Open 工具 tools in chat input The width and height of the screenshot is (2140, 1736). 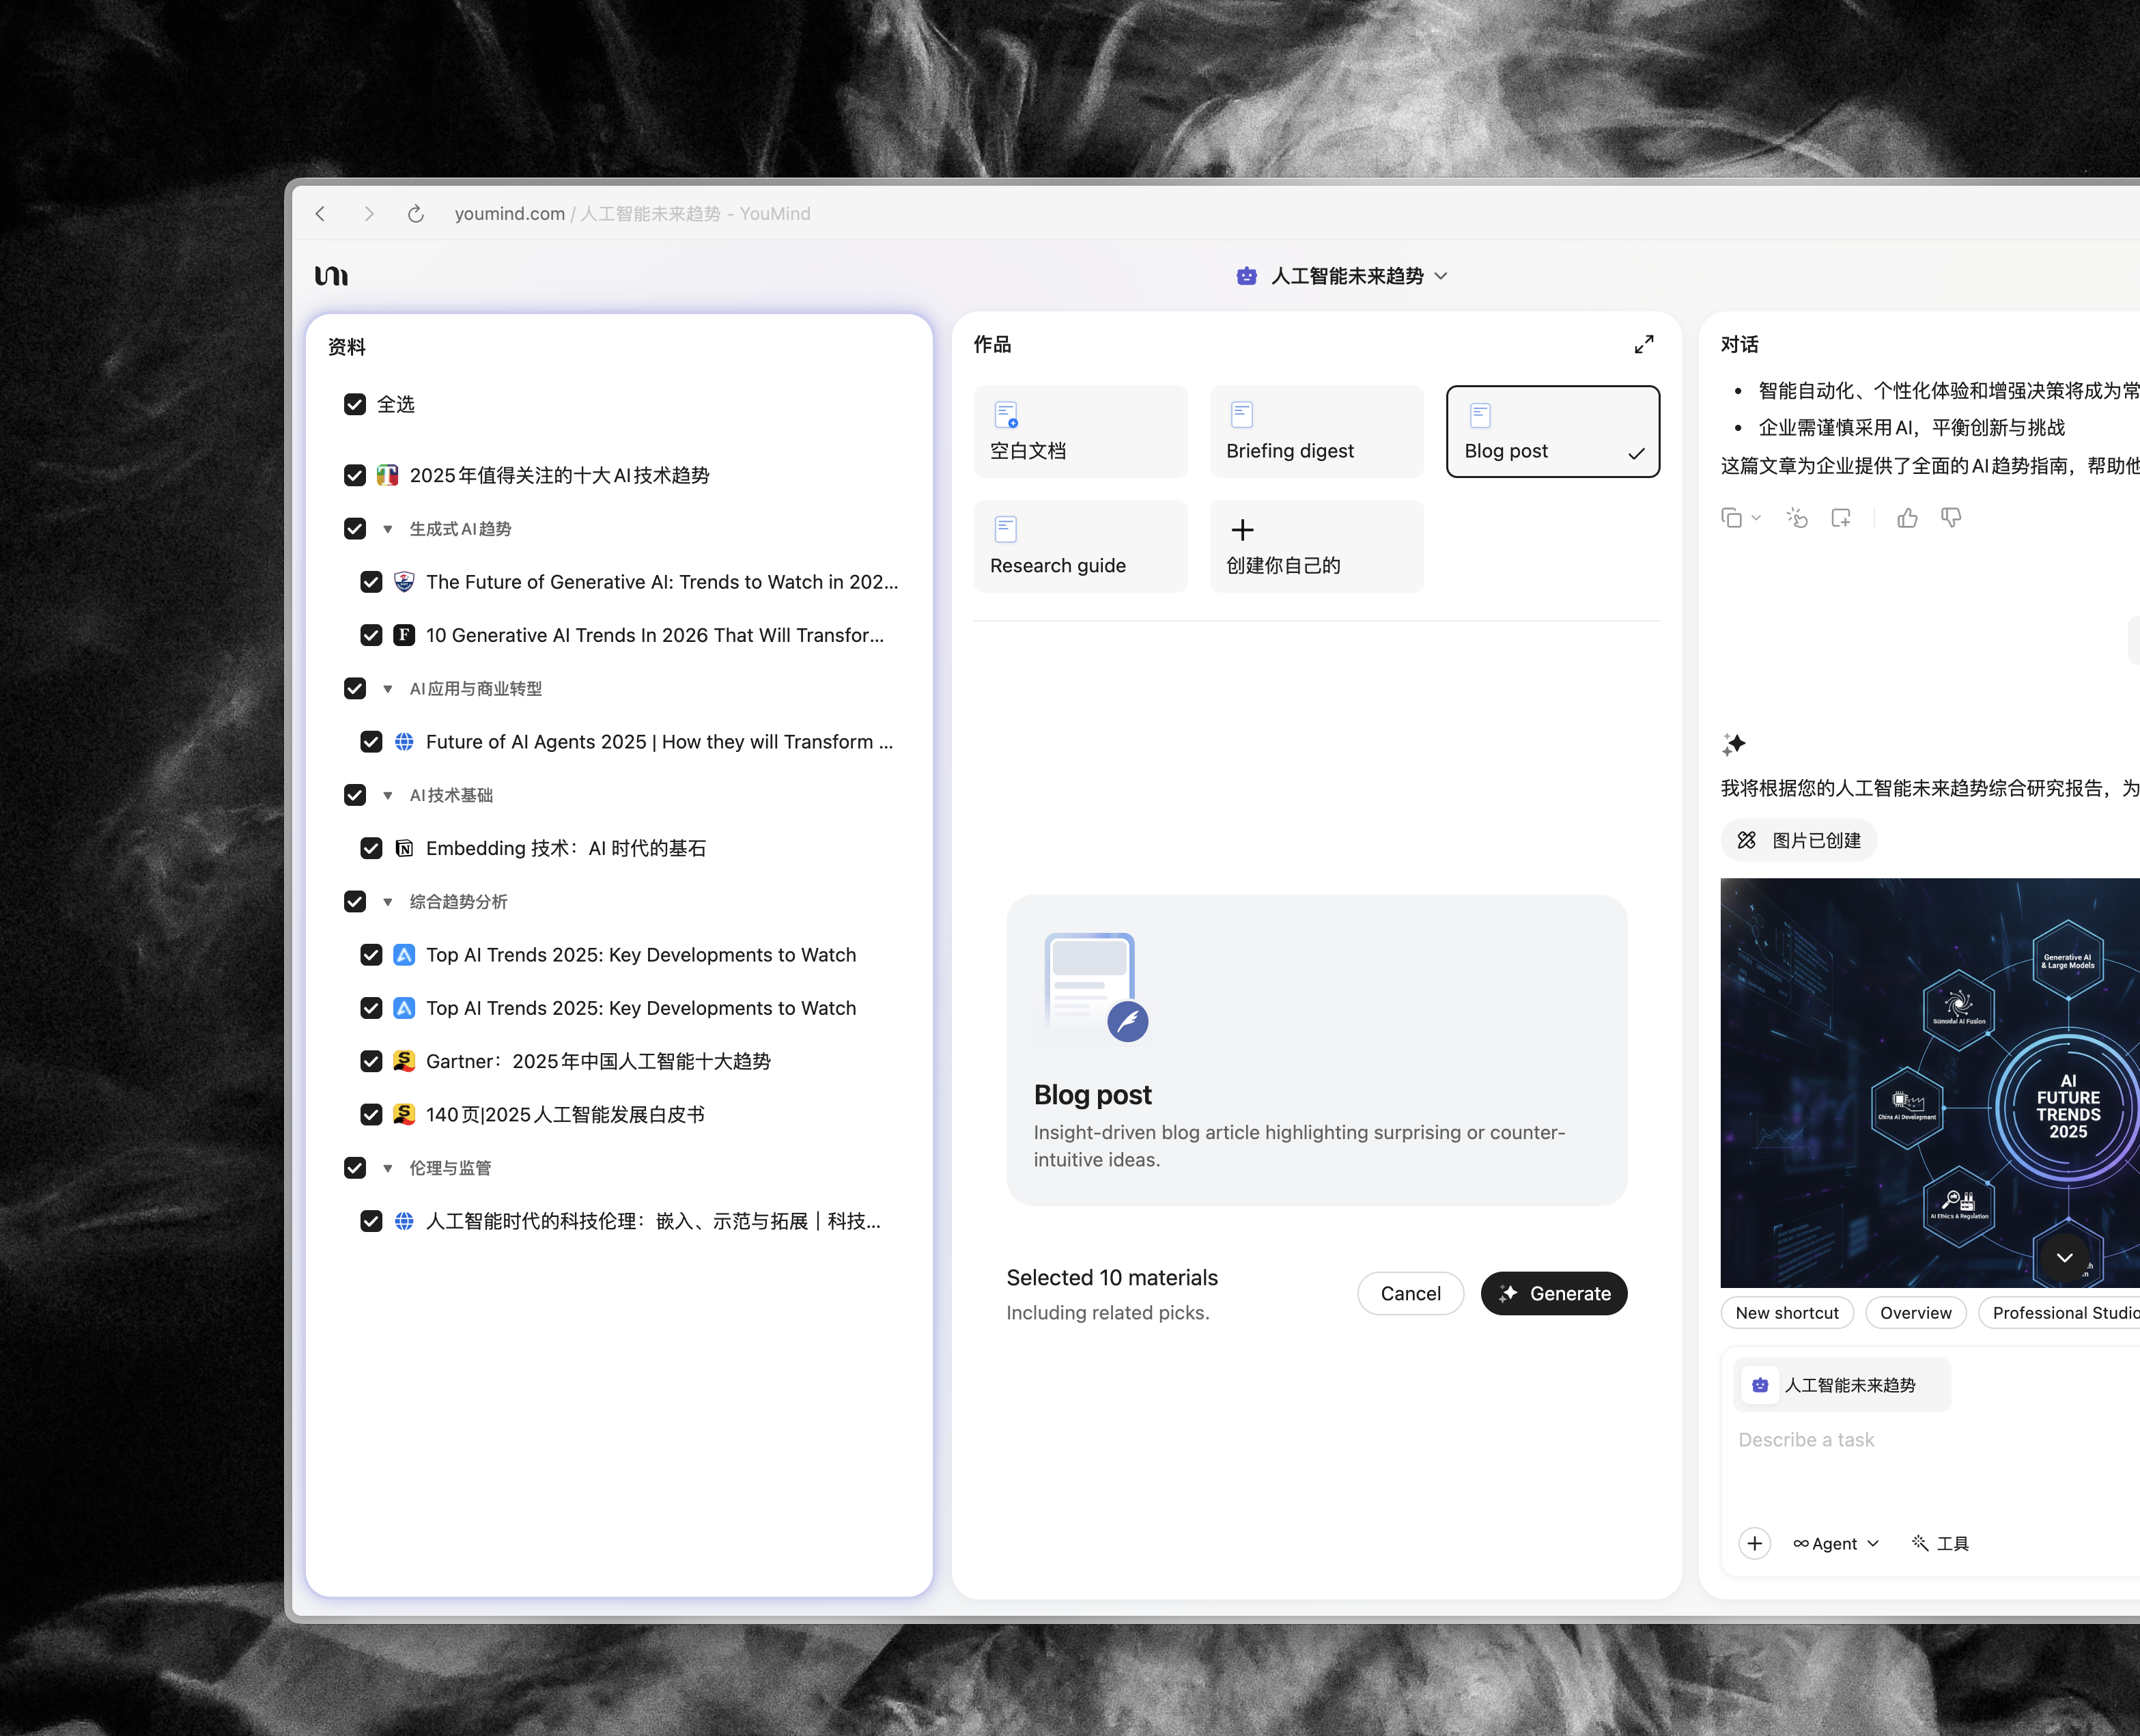1940,1543
